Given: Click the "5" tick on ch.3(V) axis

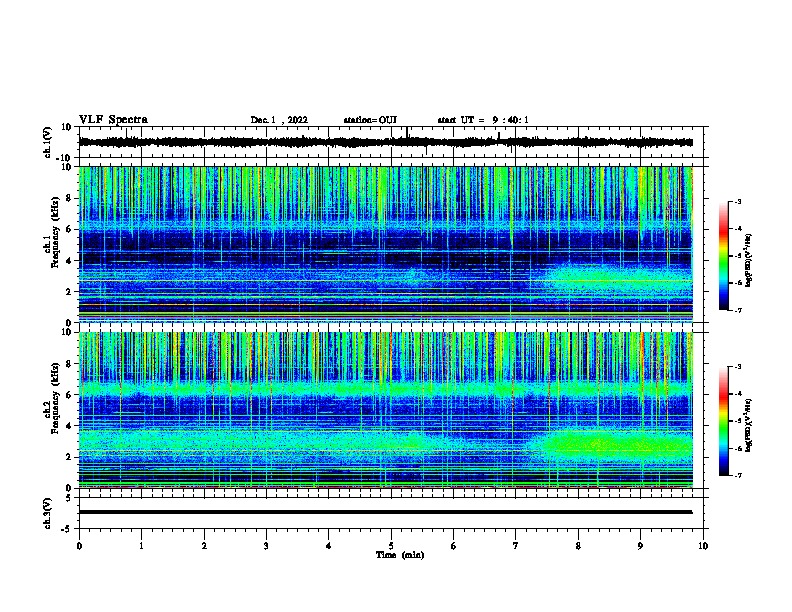Looking at the screenshot, I should (x=69, y=497).
